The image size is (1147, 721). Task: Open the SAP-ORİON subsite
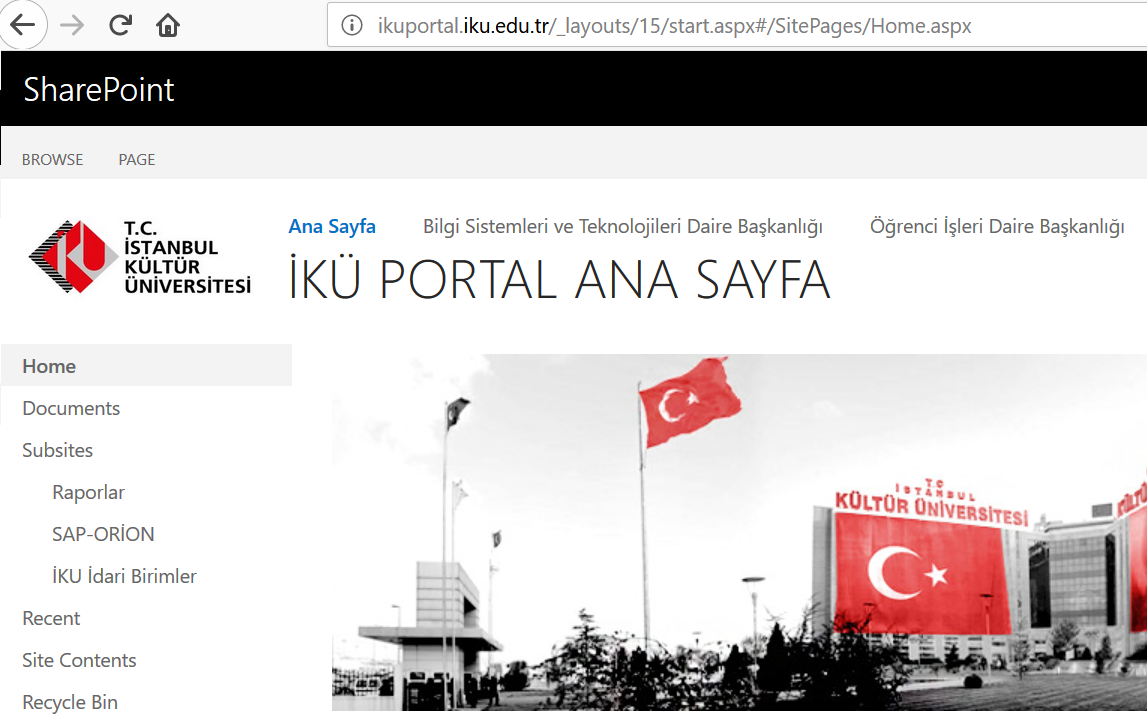pyautogui.click(x=103, y=534)
